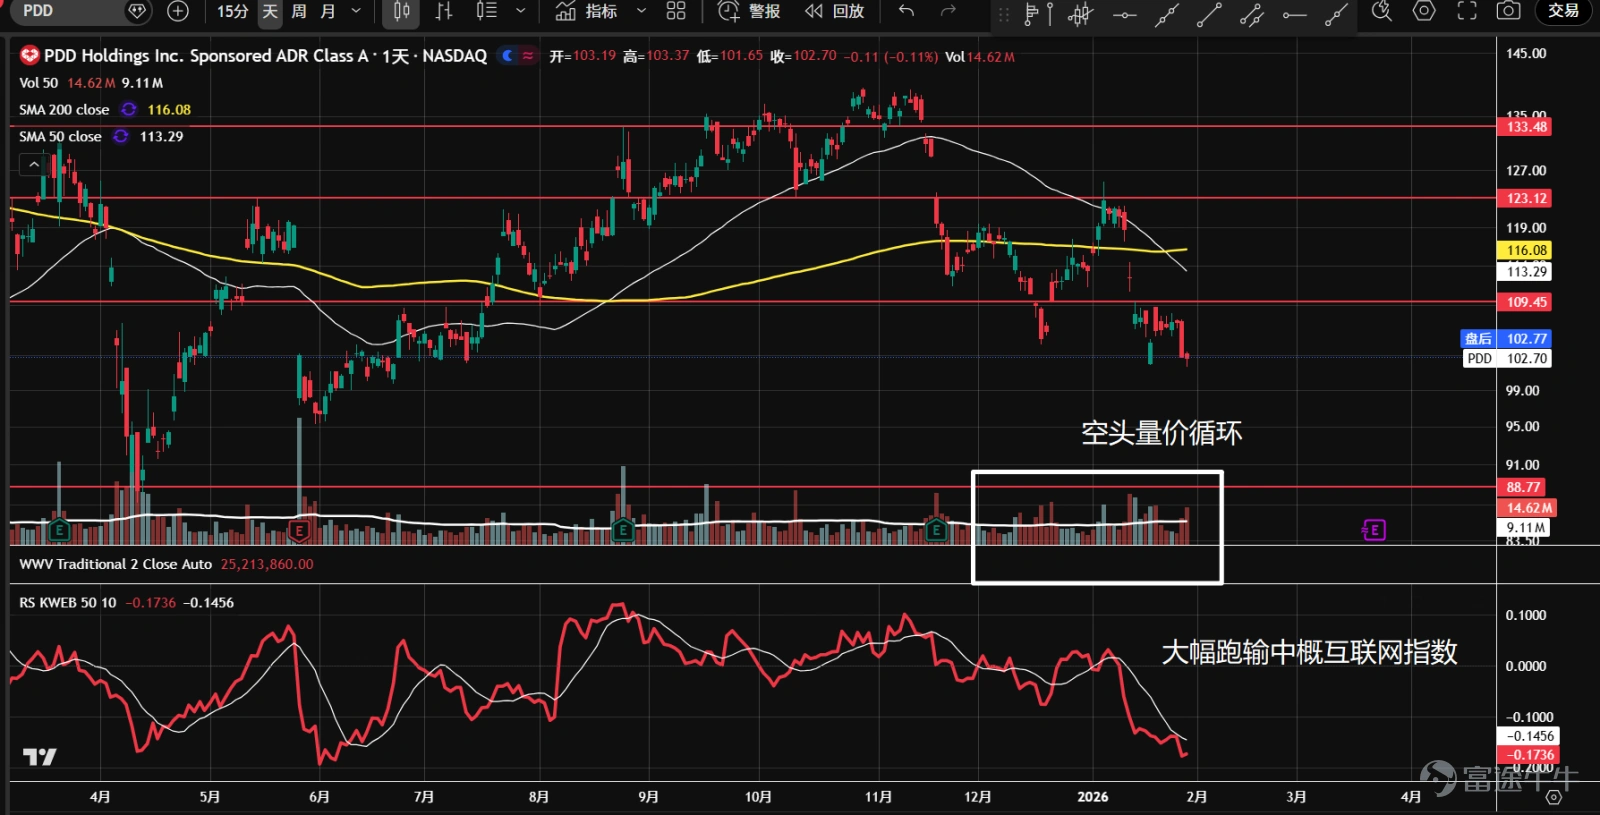The image size is (1600, 815).
Task: Open time axis settings gear icon
Action: [x=1553, y=797]
